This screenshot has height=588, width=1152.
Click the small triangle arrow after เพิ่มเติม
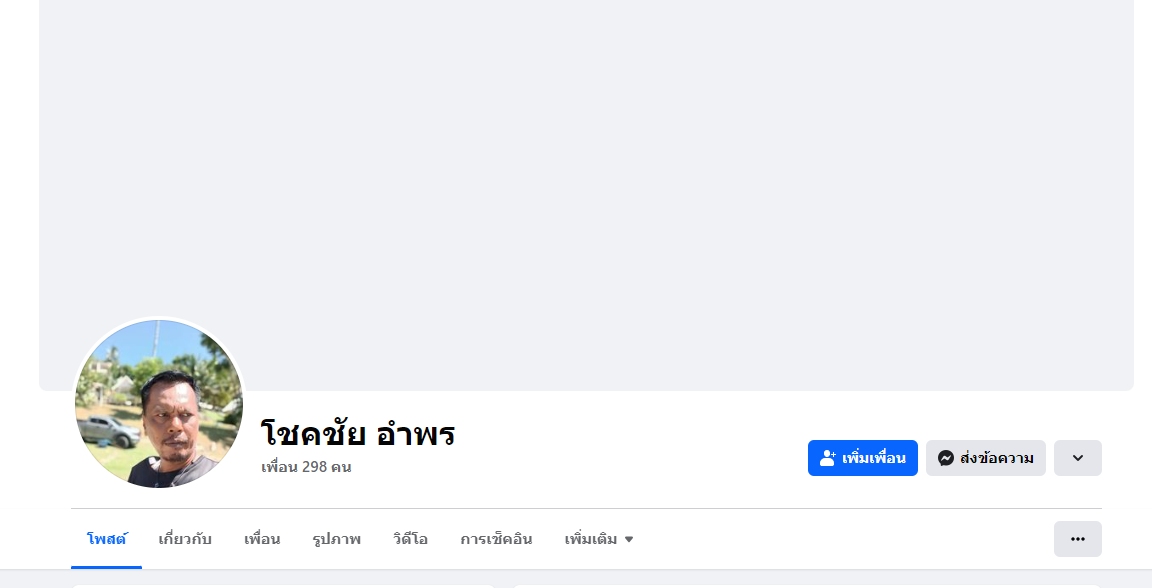click(x=629, y=540)
